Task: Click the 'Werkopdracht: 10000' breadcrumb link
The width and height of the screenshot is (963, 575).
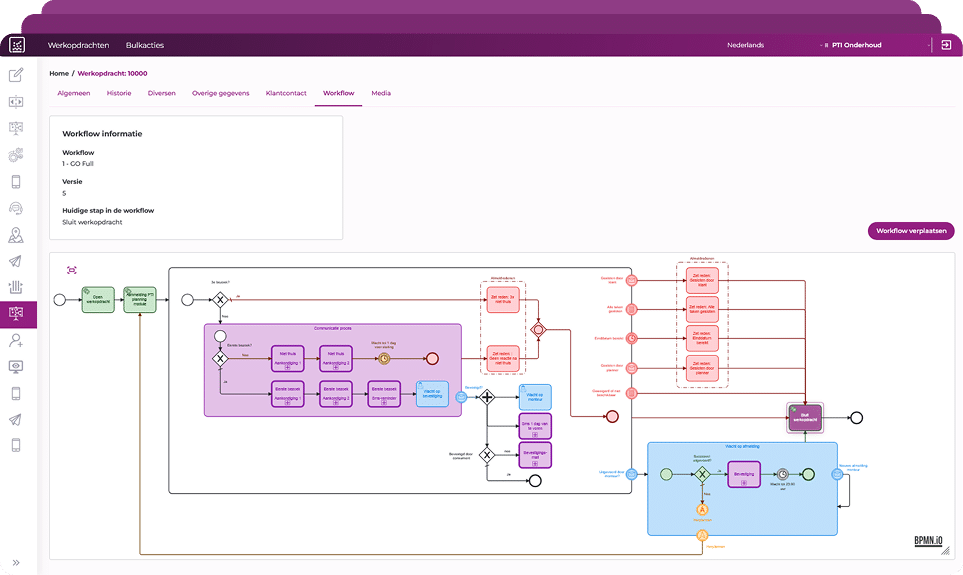Action: tap(112, 73)
